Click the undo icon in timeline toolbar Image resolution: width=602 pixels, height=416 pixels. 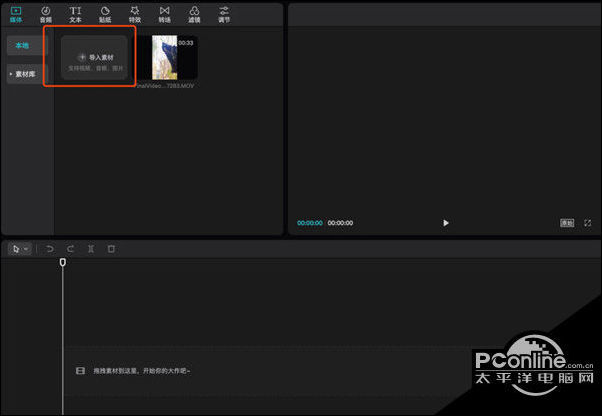[x=50, y=249]
